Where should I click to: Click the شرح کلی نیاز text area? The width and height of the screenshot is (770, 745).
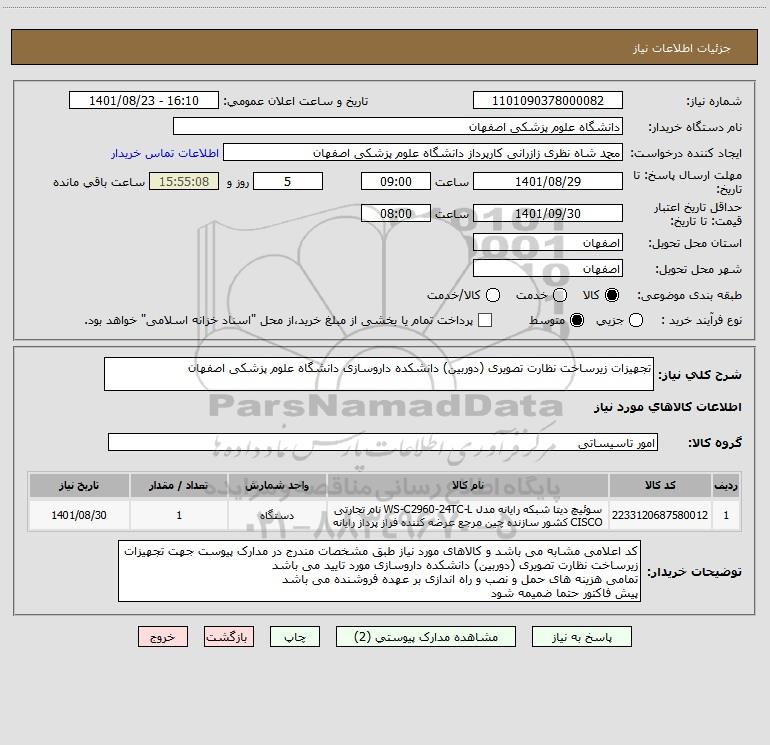[379, 374]
